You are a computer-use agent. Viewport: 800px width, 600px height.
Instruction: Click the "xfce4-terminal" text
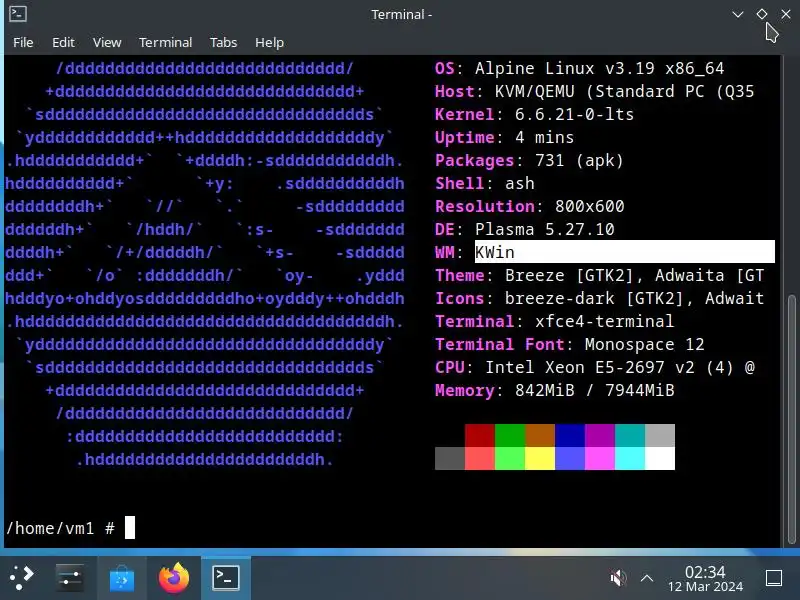point(604,321)
